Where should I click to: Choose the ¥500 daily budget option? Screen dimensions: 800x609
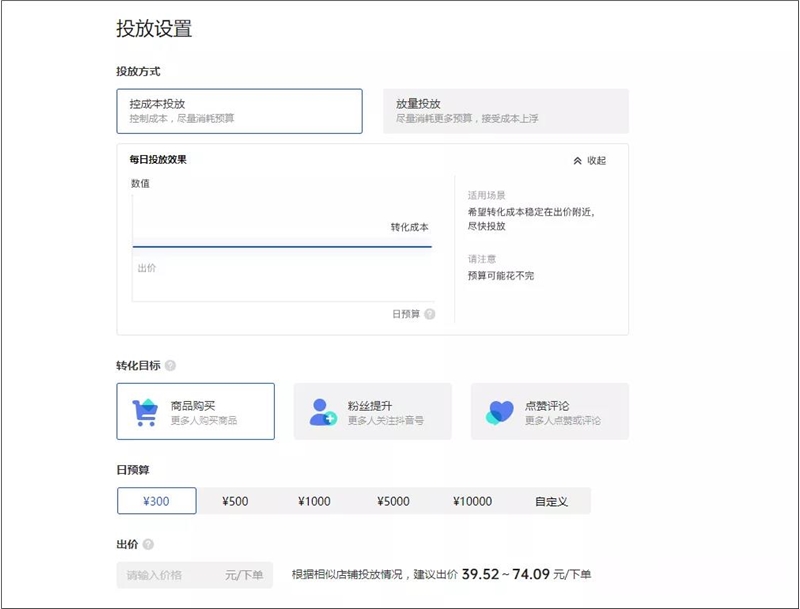(x=237, y=500)
